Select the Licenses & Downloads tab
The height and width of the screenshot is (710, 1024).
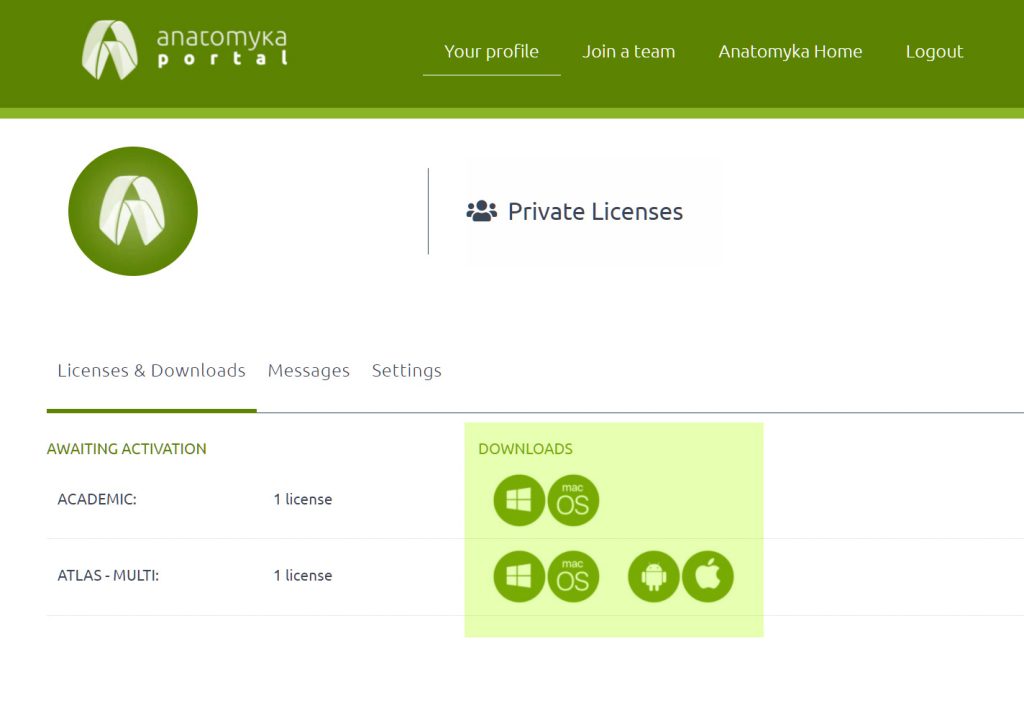[151, 371]
